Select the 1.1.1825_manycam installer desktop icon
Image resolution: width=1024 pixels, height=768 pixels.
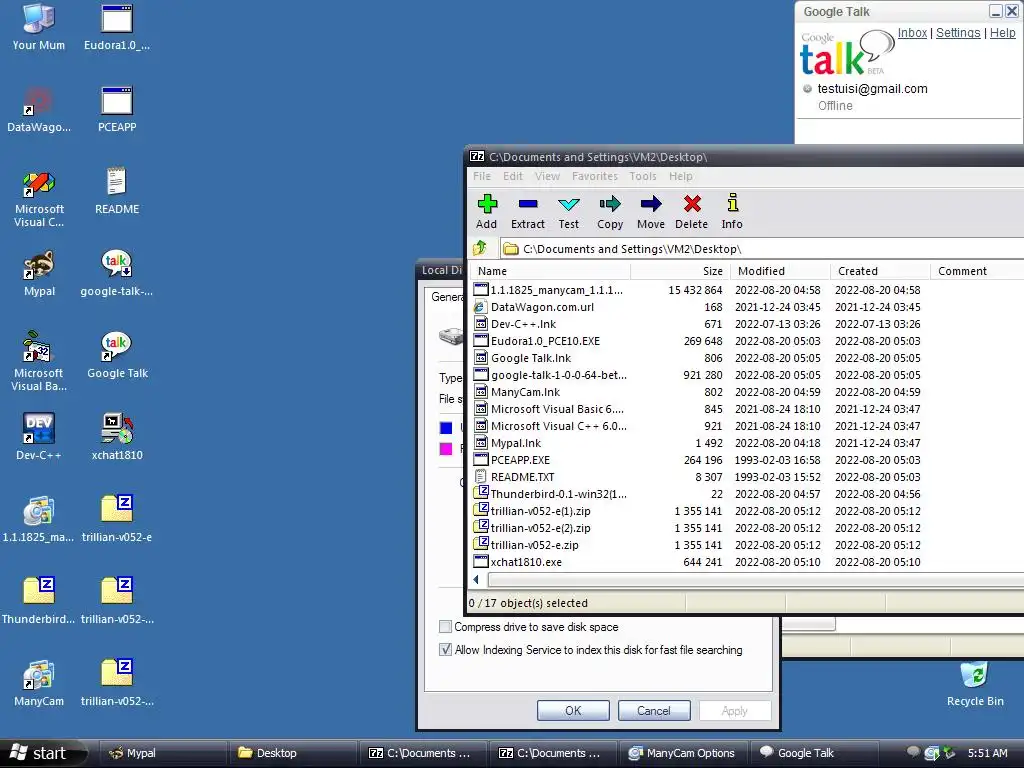(x=39, y=519)
